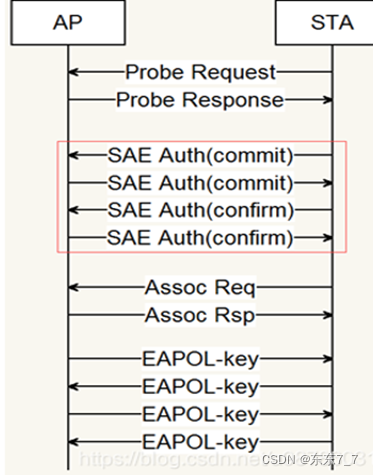Click the arrowhead of the last EAPOL-key arrow
Screen dimensions: 373x475
point(73,442)
